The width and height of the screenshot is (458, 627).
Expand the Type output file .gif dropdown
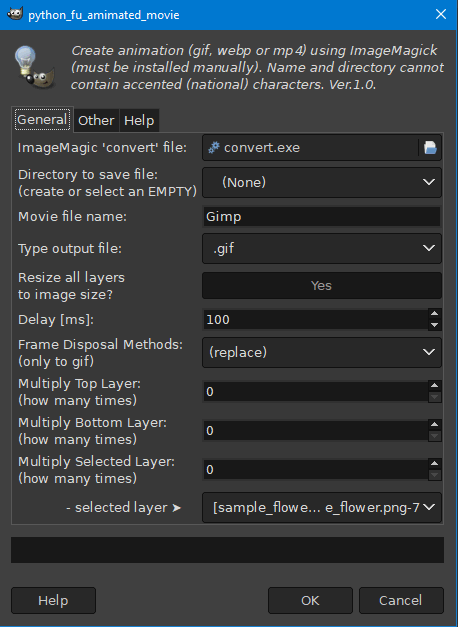pyautogui.click(x=322, y=249)
